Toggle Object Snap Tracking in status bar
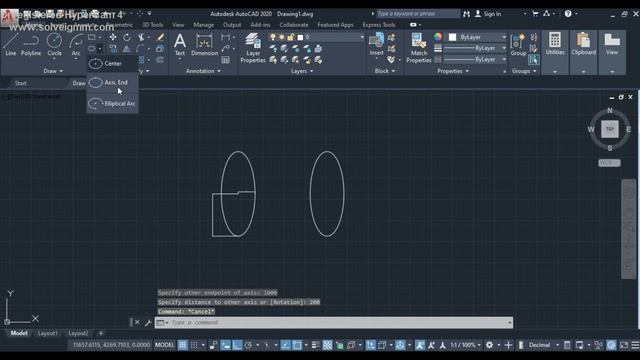Screen dimensions: 640x360 (285, 345)
